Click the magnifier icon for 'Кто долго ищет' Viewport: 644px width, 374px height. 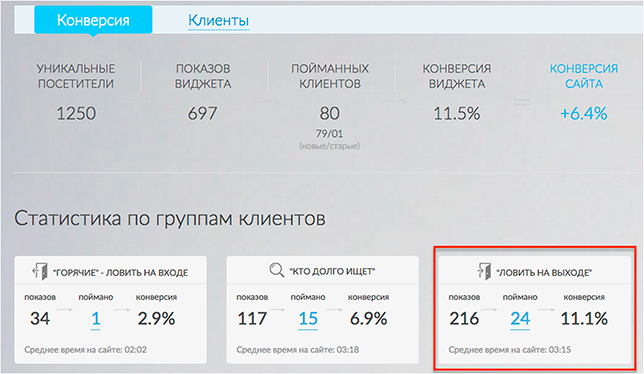[276, 270]
